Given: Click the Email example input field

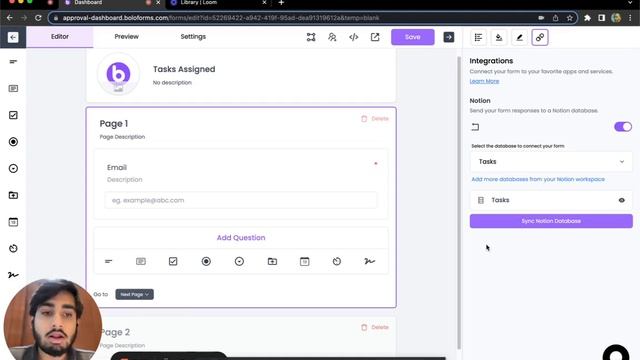Looking at the screenshot, I should [x=241, y=200].
